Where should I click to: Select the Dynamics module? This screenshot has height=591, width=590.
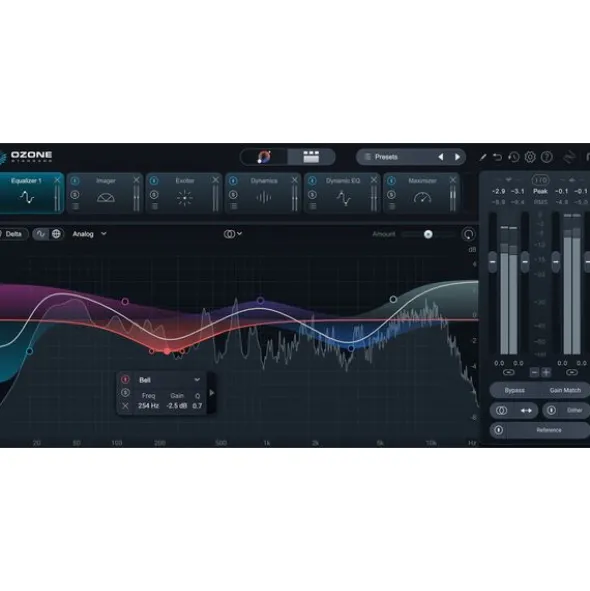point(264,193)
